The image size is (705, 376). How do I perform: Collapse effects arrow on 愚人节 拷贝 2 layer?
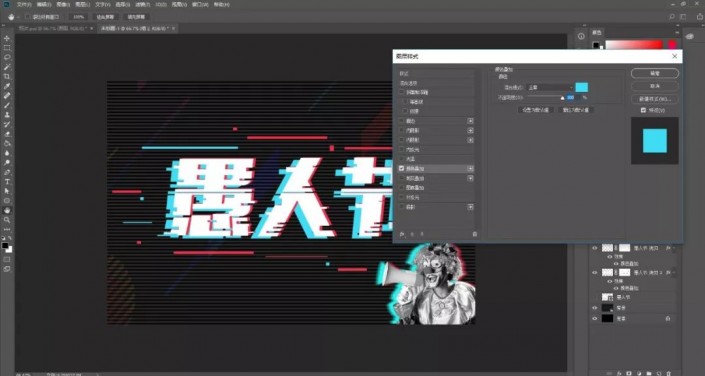pos(674,272)
